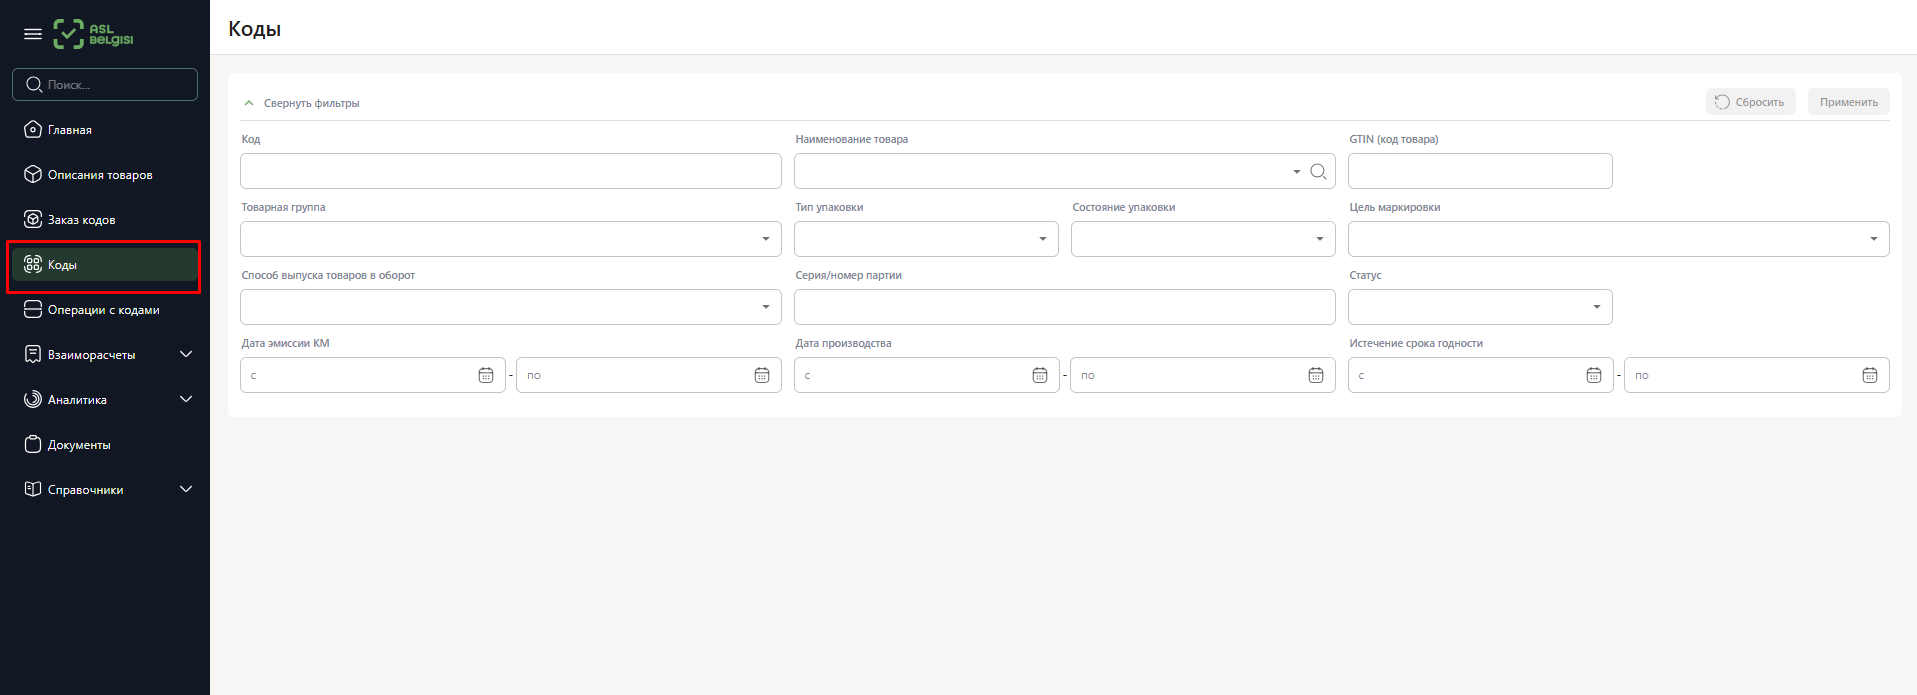Image resolution: width=1917 pixels, height=695 pixels.
Task: Click the ASL Belgisi logo
Action: [93, 34]
